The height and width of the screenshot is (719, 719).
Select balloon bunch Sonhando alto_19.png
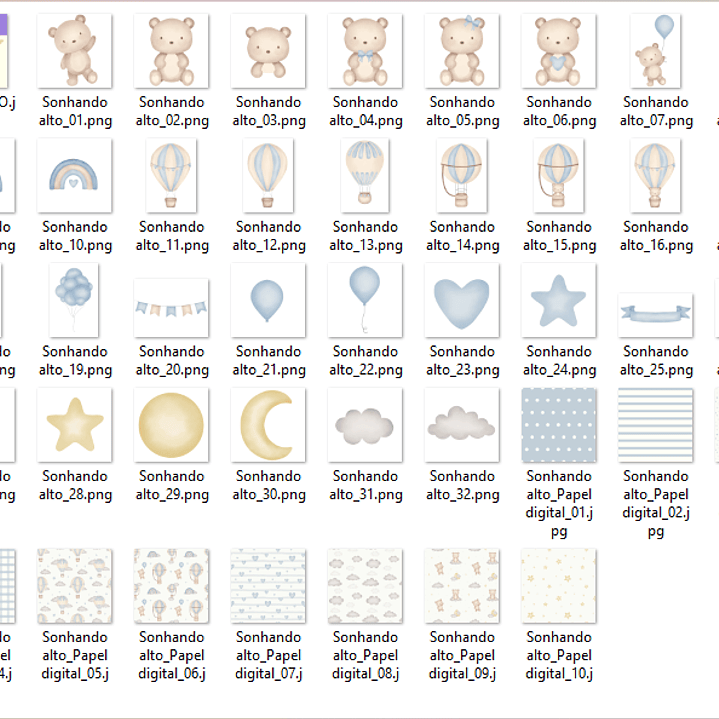point(75,300)
